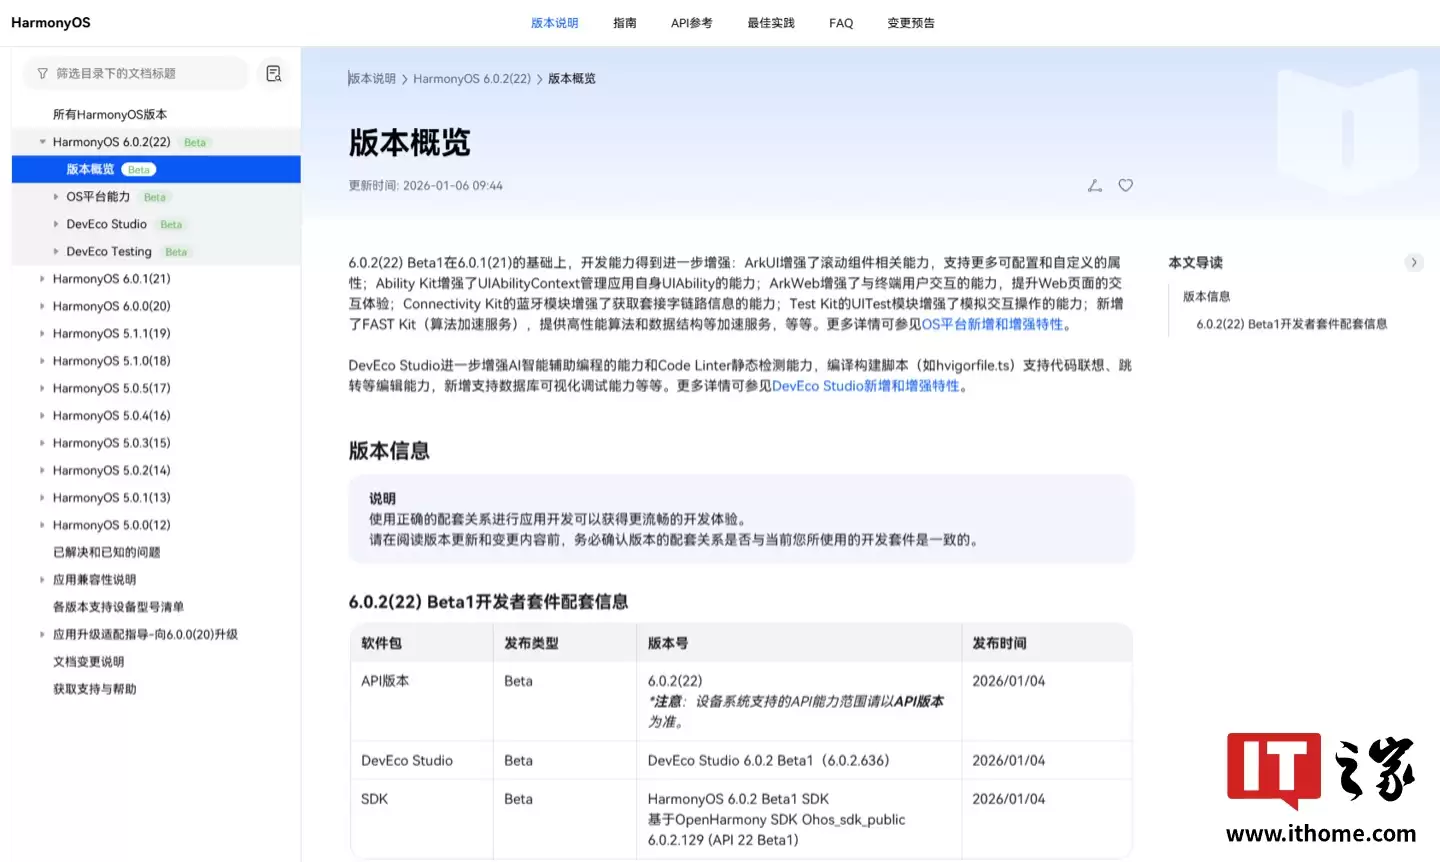This screenshot has height=862, width=1440.
Task: Open the document search icon beside the filter field
Action: click(x=272, y=73)
